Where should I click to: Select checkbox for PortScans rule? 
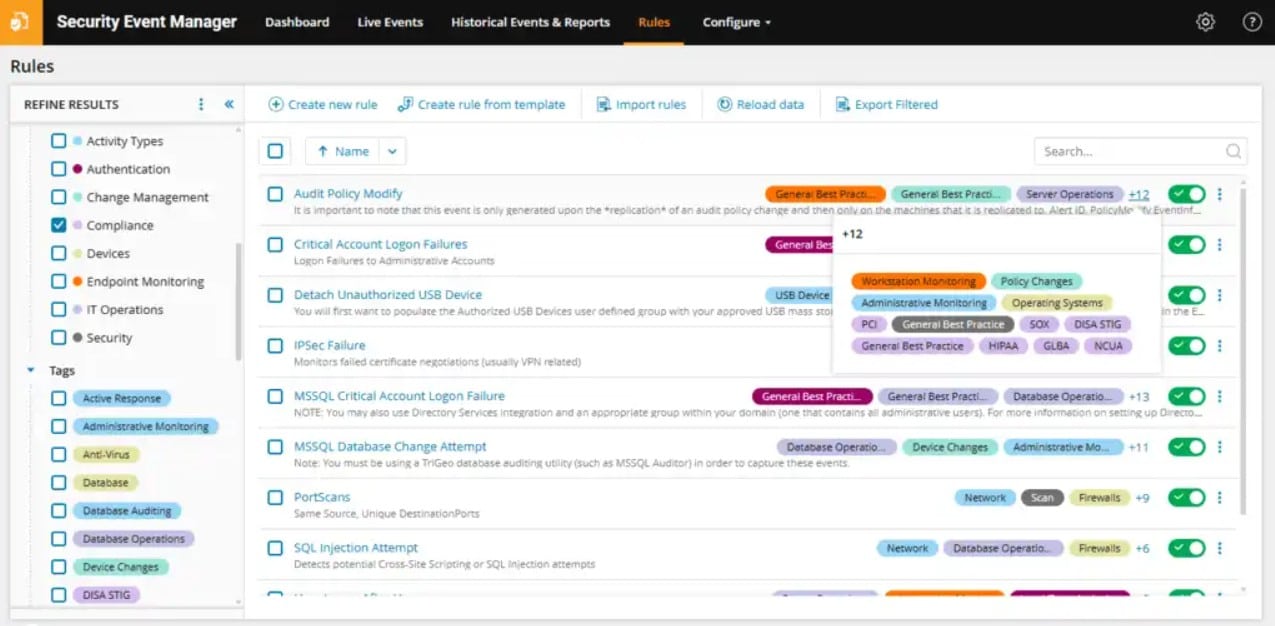[x=275, y=497]
